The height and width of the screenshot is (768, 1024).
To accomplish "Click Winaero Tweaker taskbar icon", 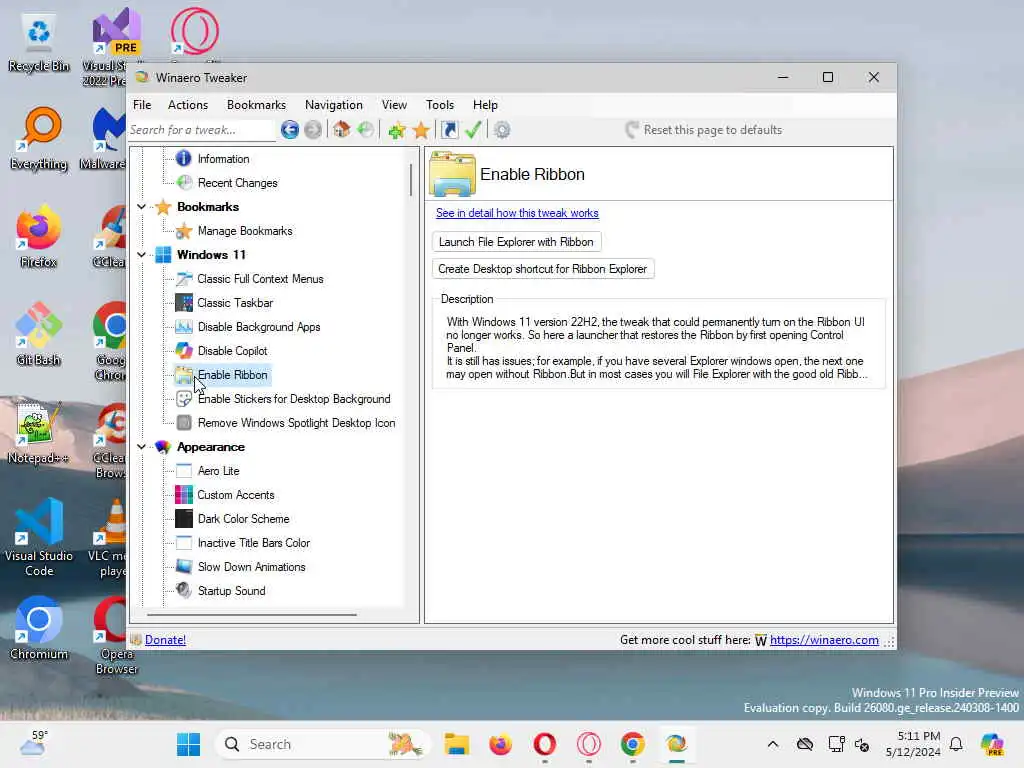I will [x=677, y=744].
